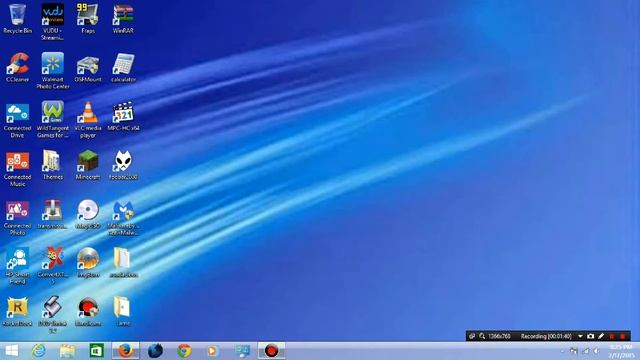Open the media player taskbar icon
The image size is (640, 360).
coord(212,351)
